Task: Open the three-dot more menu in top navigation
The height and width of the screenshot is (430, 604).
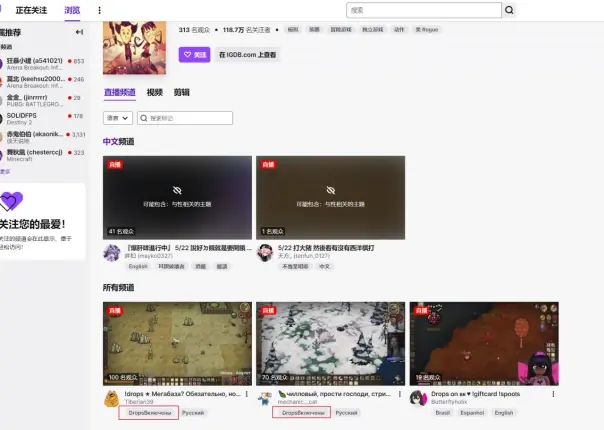Action: (x=99, y=10)
